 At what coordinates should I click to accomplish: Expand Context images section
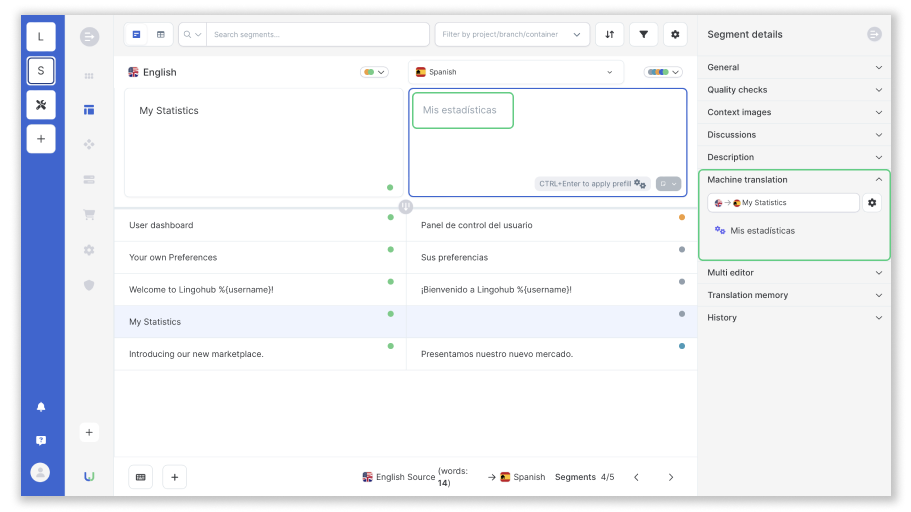click(794, 112)
